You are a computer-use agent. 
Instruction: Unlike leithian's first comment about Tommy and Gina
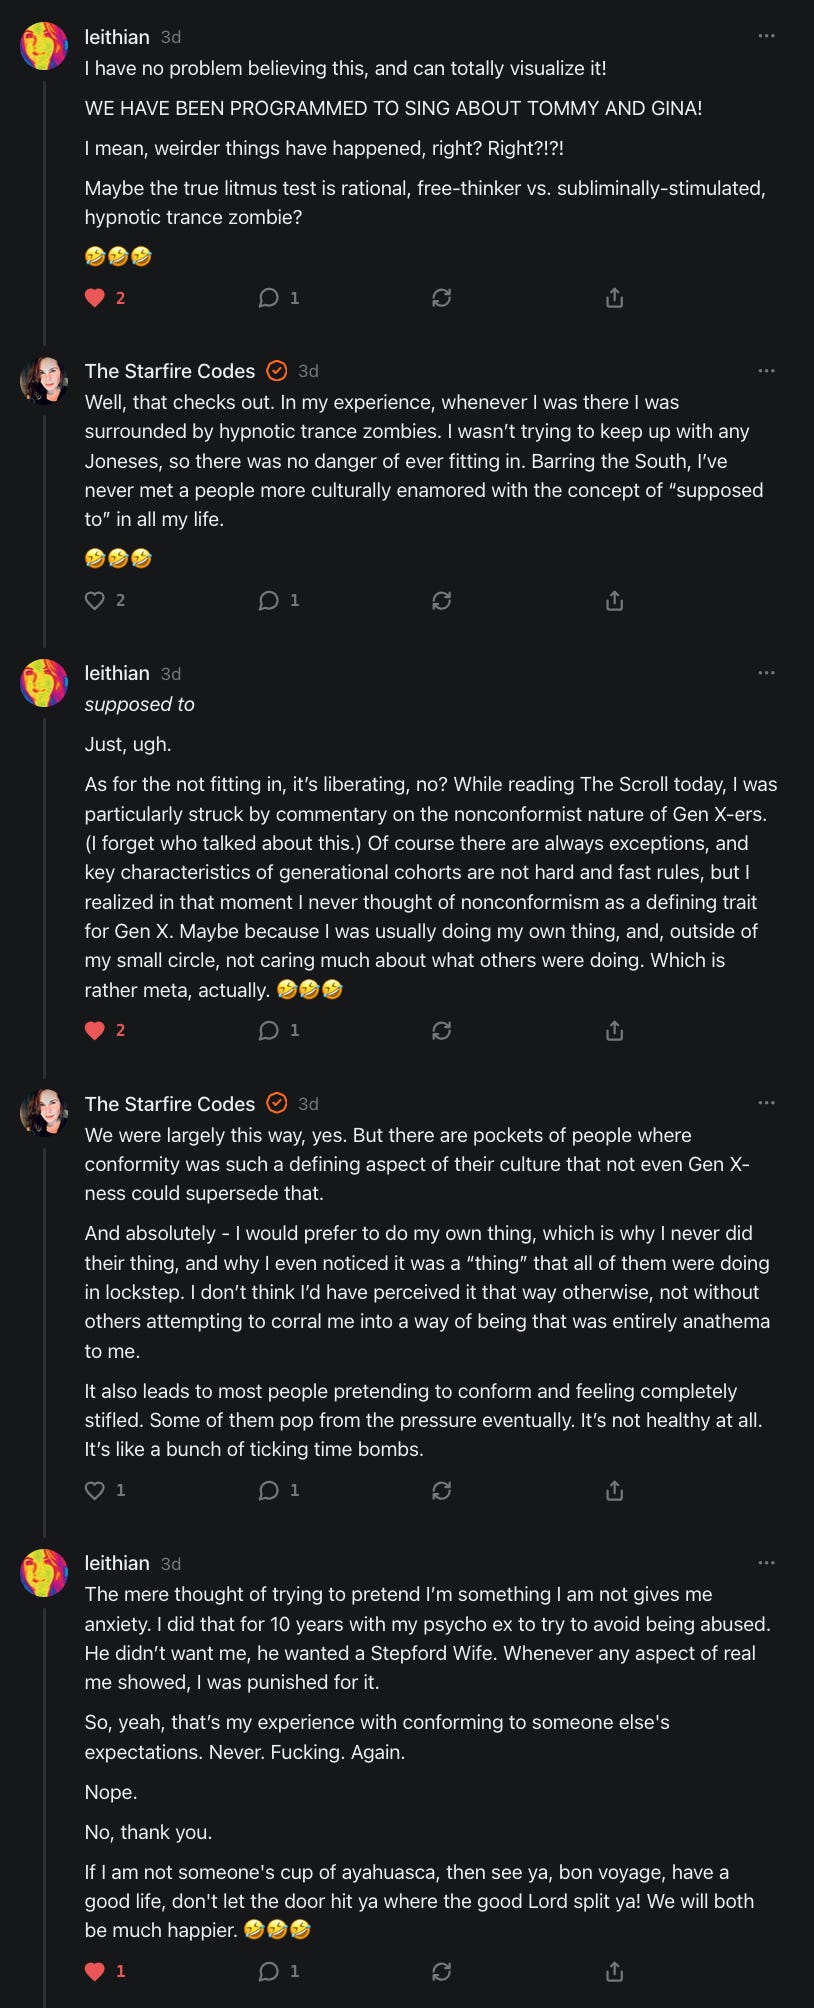click(x=95, y=298)
